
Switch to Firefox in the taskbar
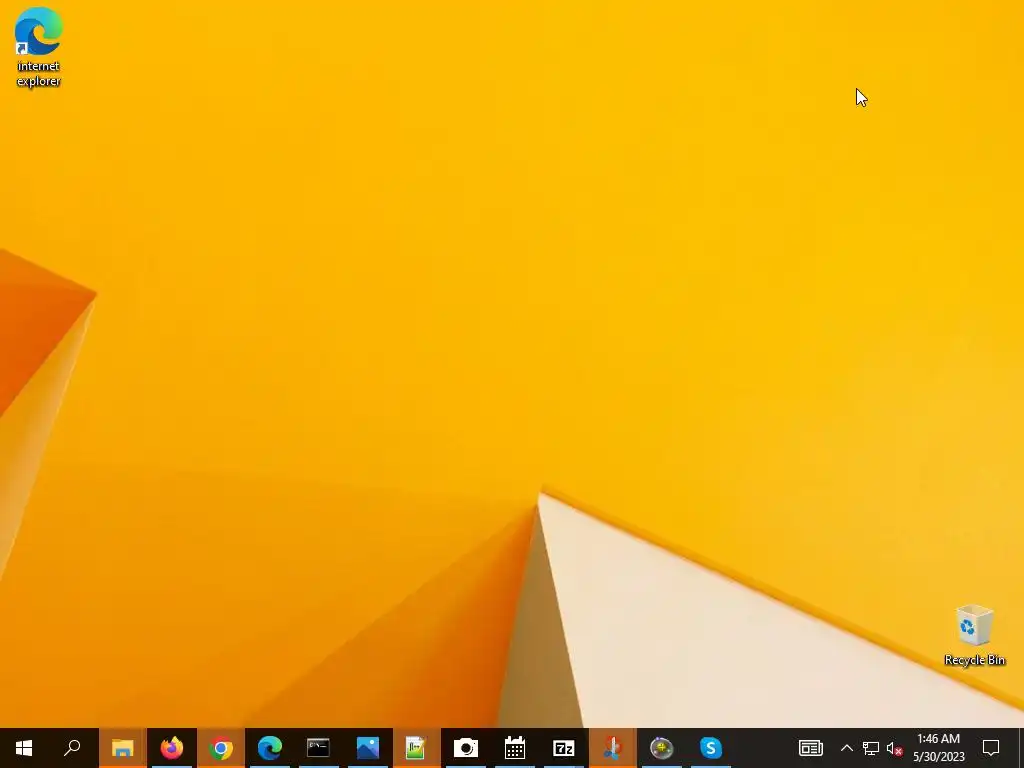click(172, 748)
